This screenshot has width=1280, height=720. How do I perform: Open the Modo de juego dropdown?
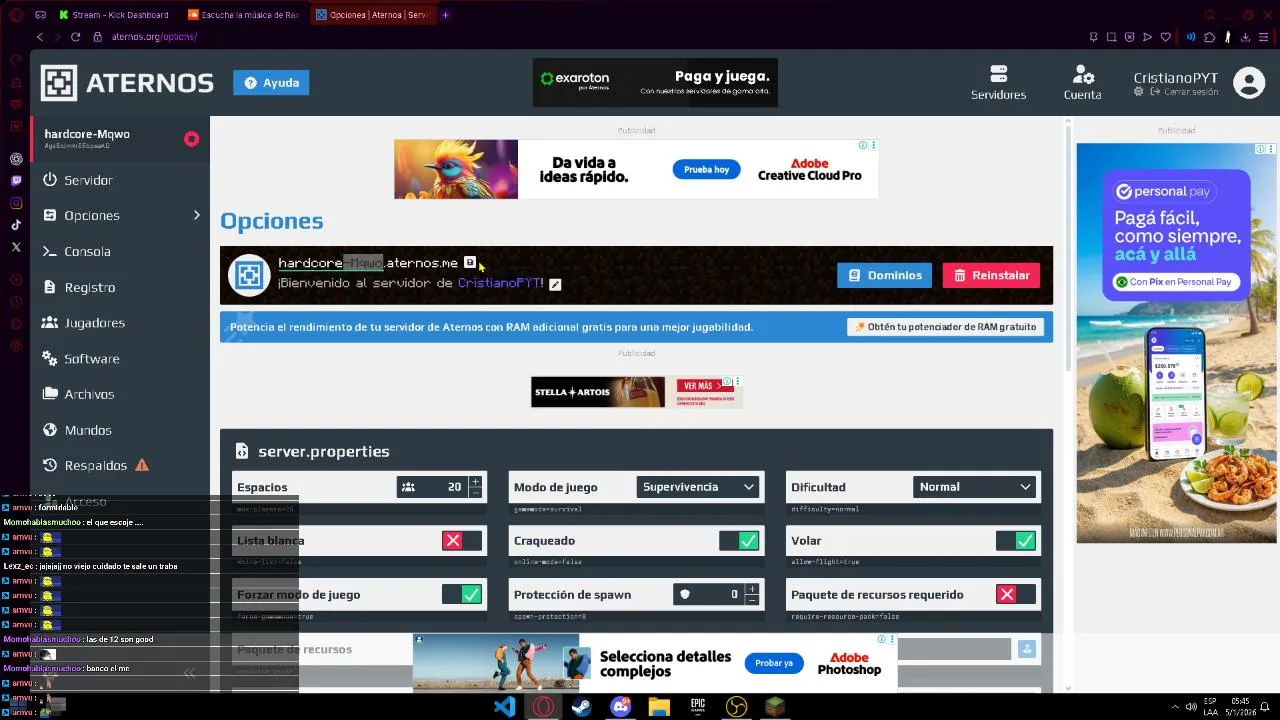698,487
